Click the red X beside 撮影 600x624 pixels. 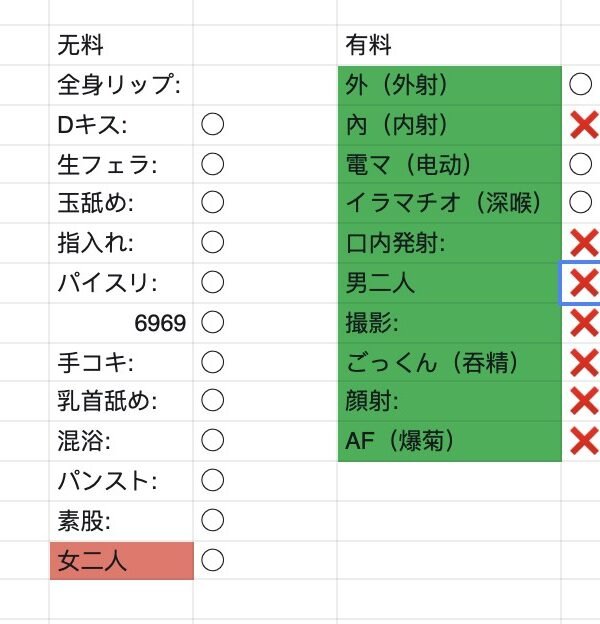[582, 322]
